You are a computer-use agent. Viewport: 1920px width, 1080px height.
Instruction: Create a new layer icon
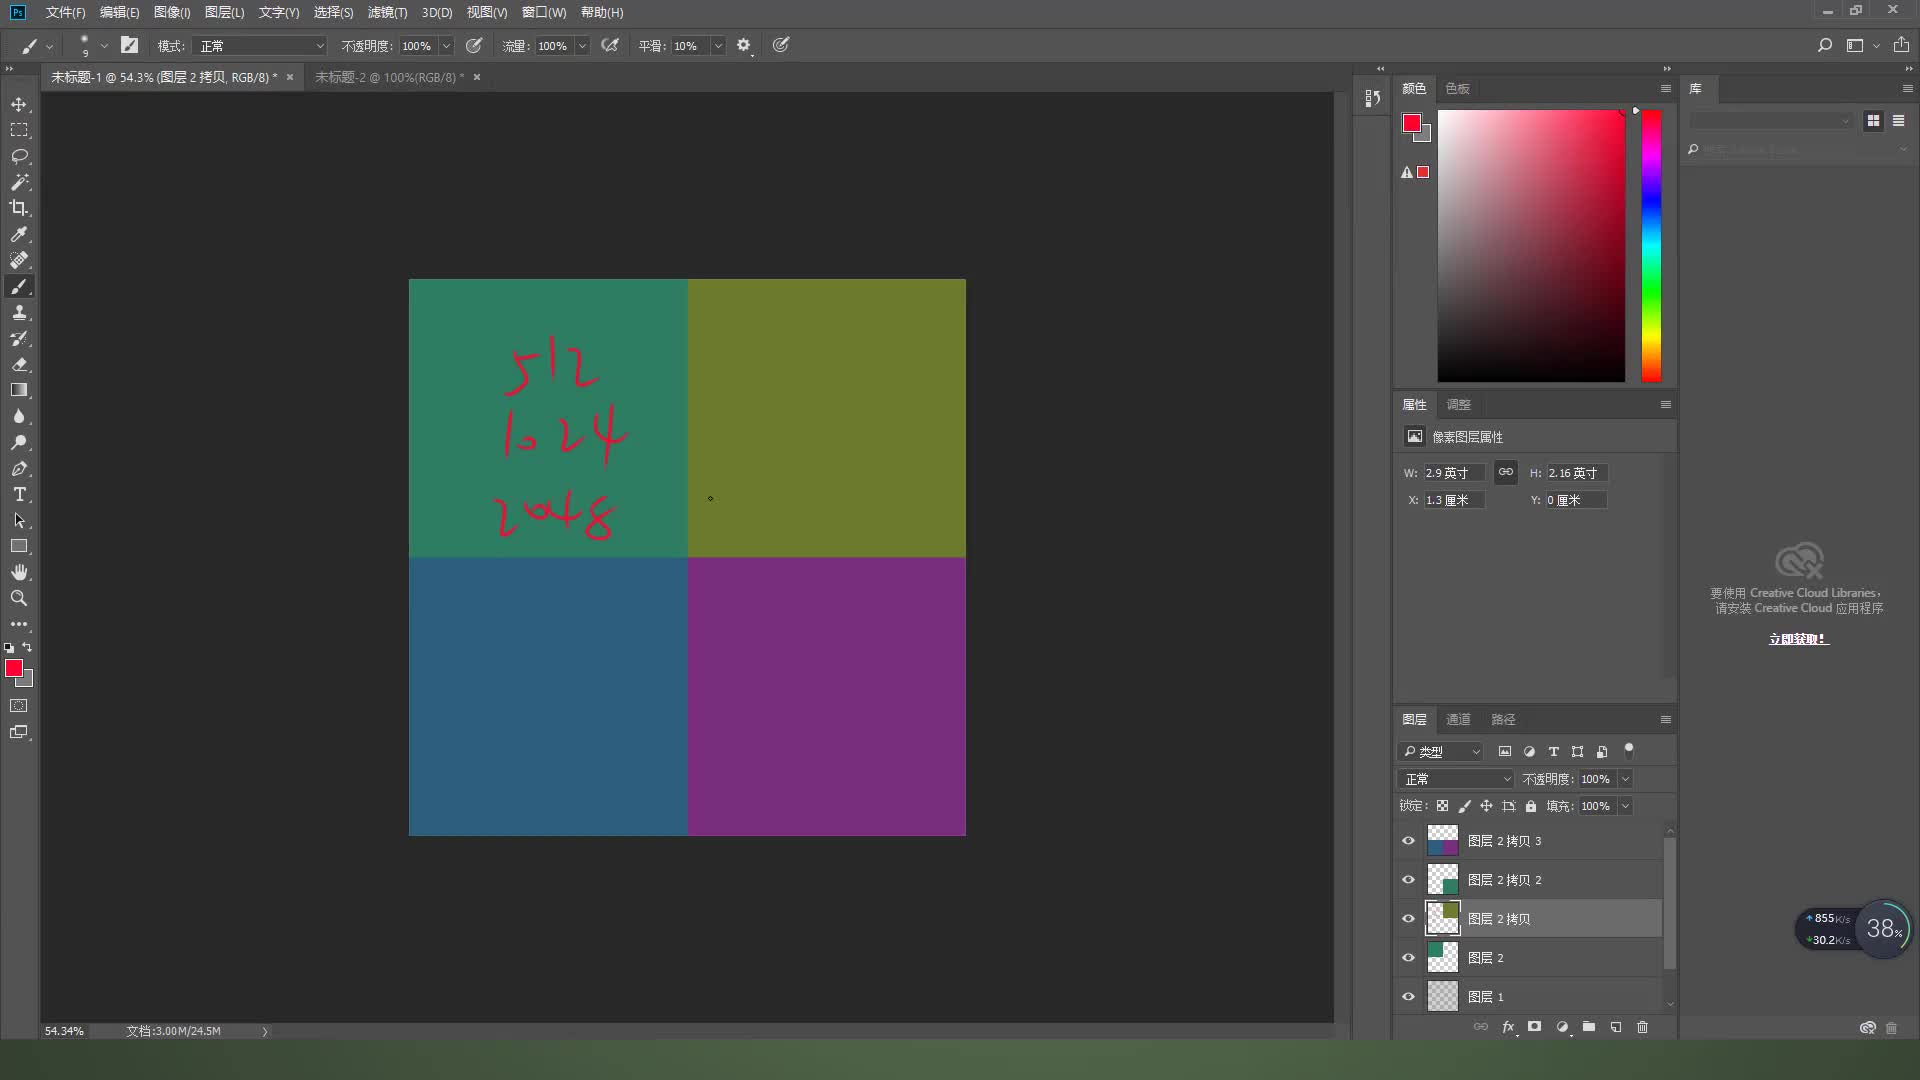pos(1616,1027)
